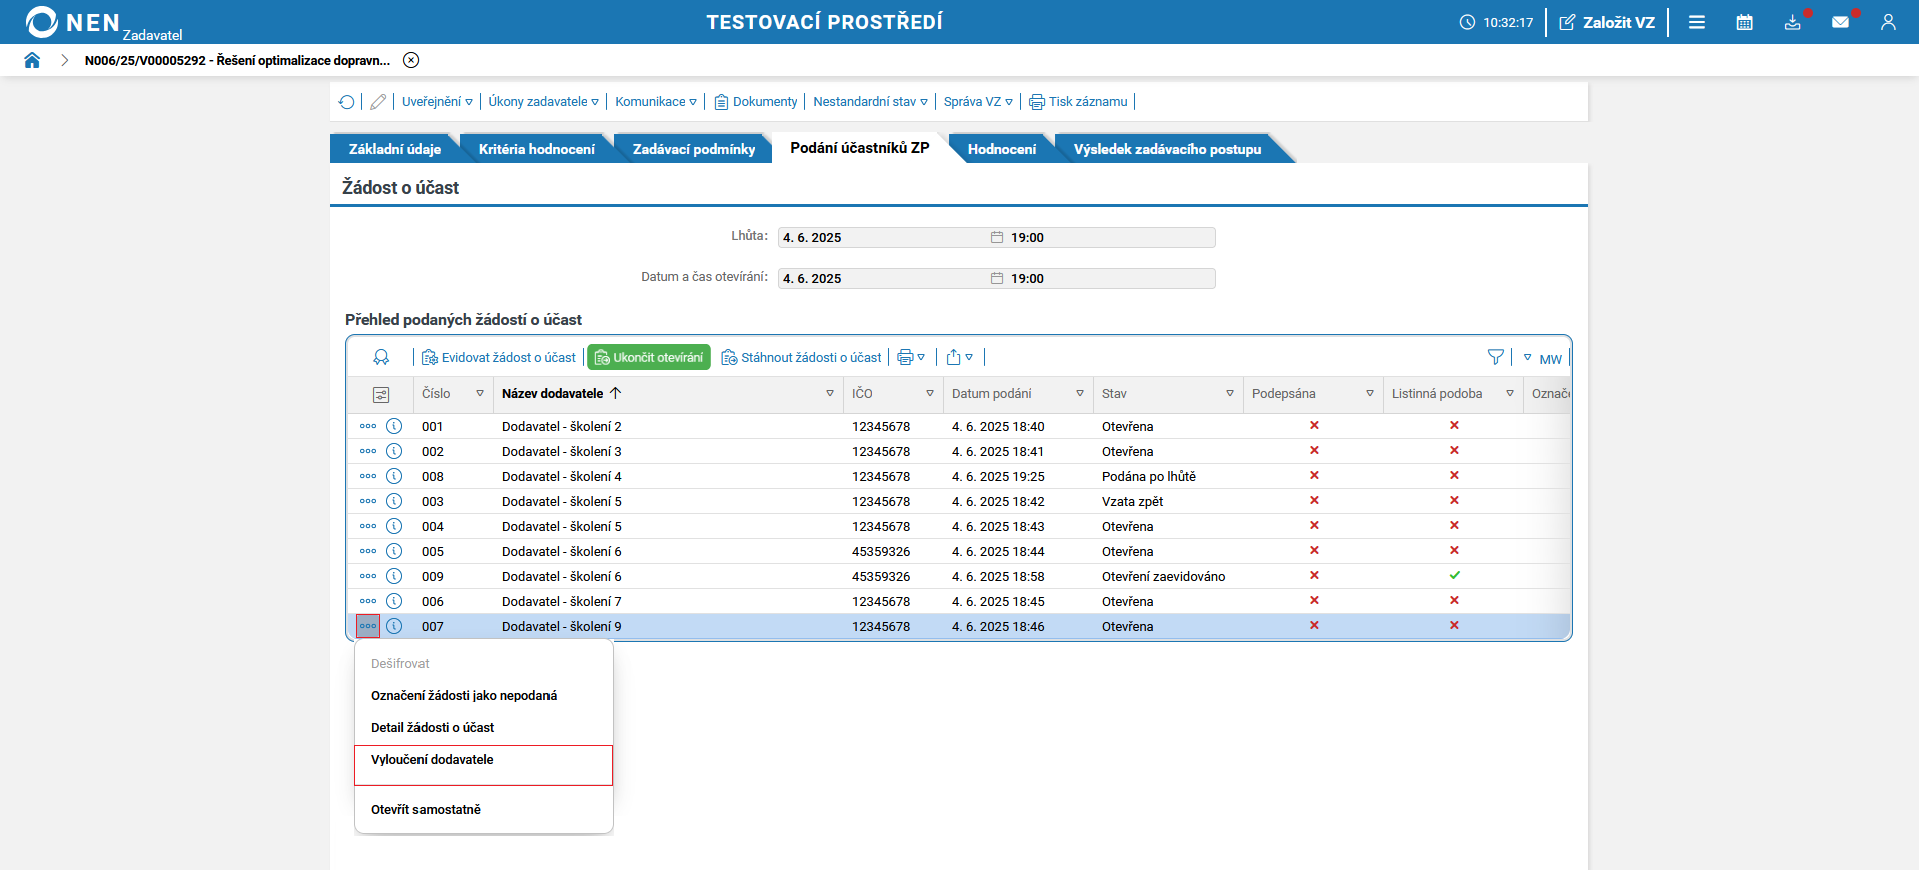Click the Založit VZ button
1919x870 pixels.
click(x=1607, y=22)
